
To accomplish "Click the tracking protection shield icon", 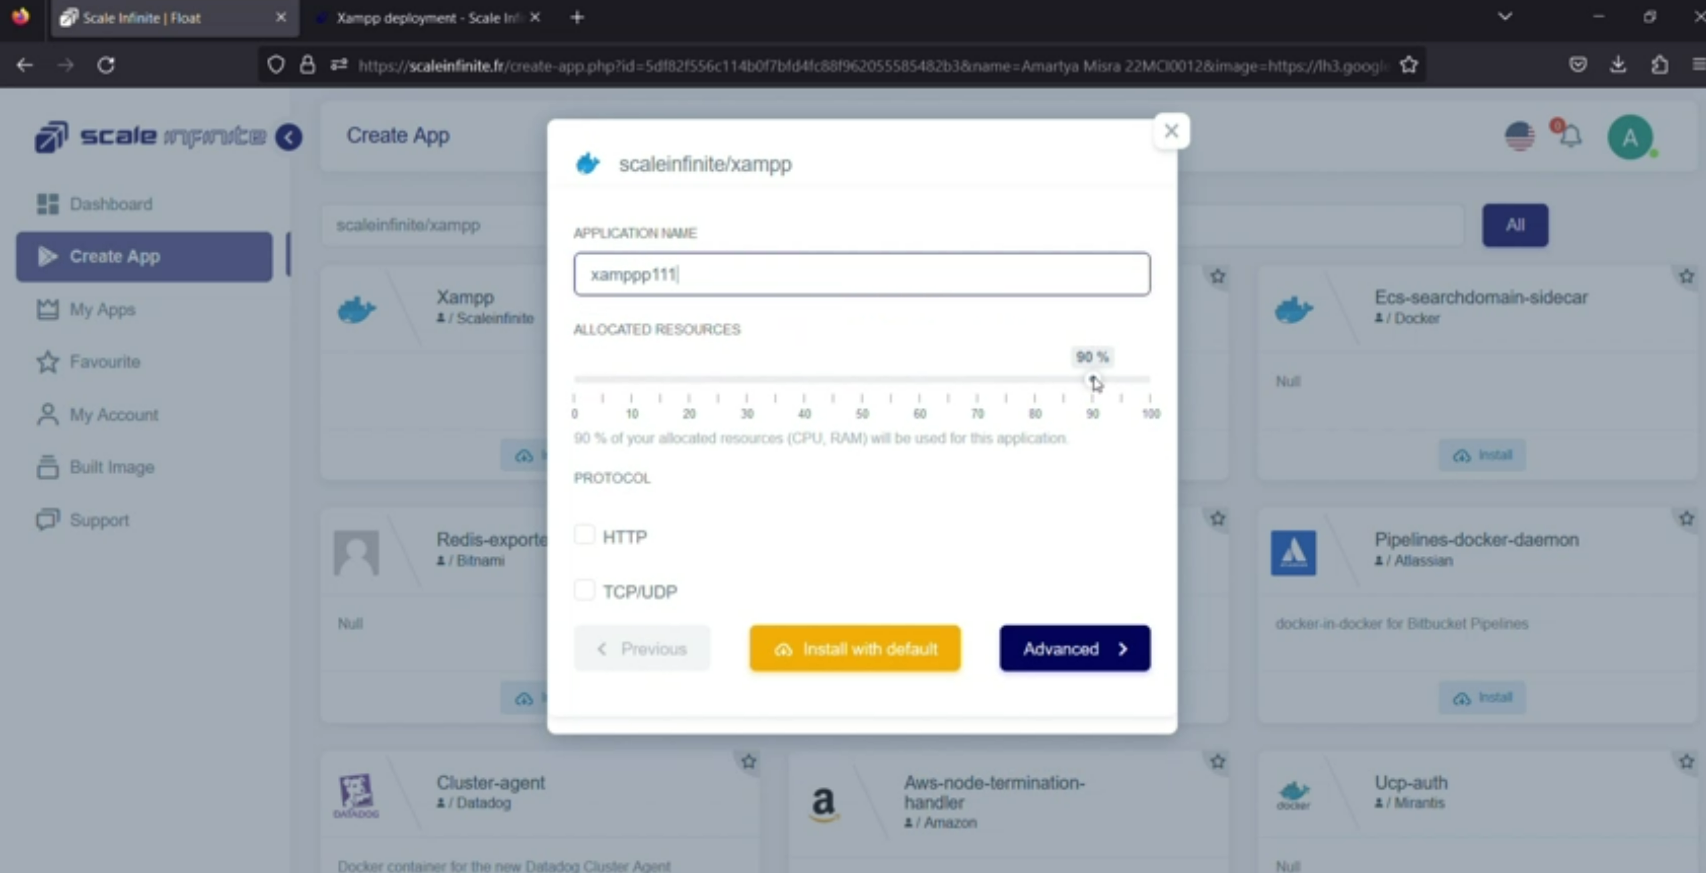I will tap(276, 65).
